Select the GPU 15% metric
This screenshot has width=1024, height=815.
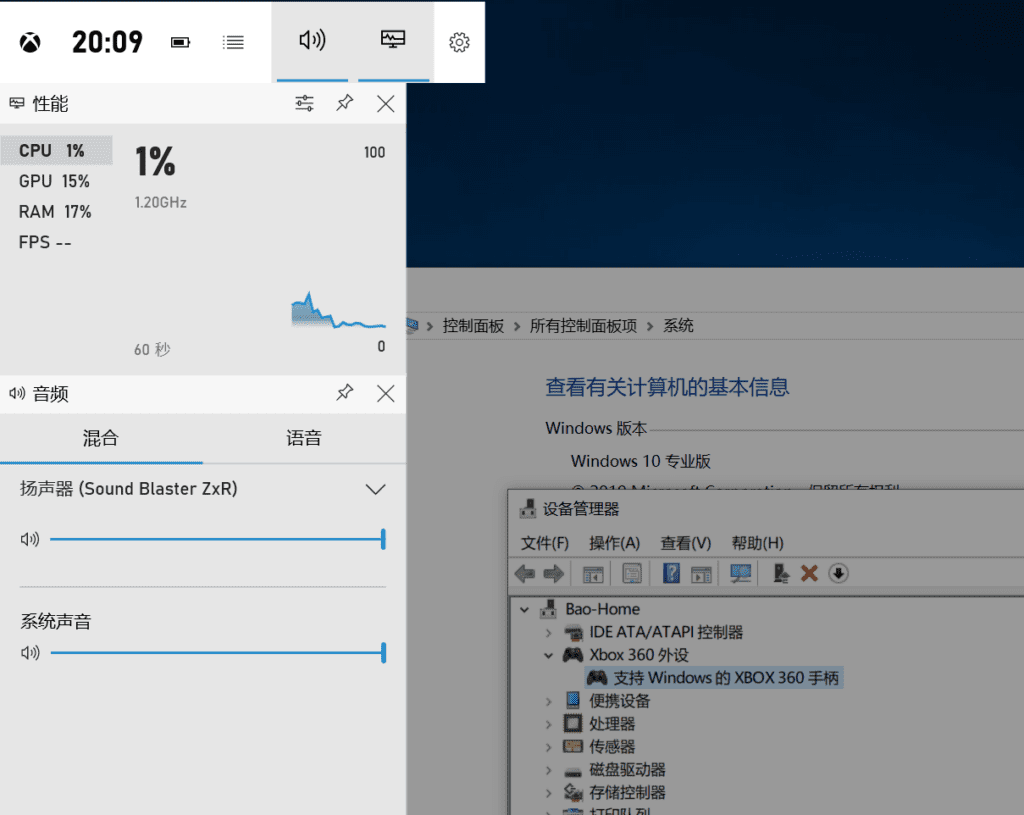point(55,181)
